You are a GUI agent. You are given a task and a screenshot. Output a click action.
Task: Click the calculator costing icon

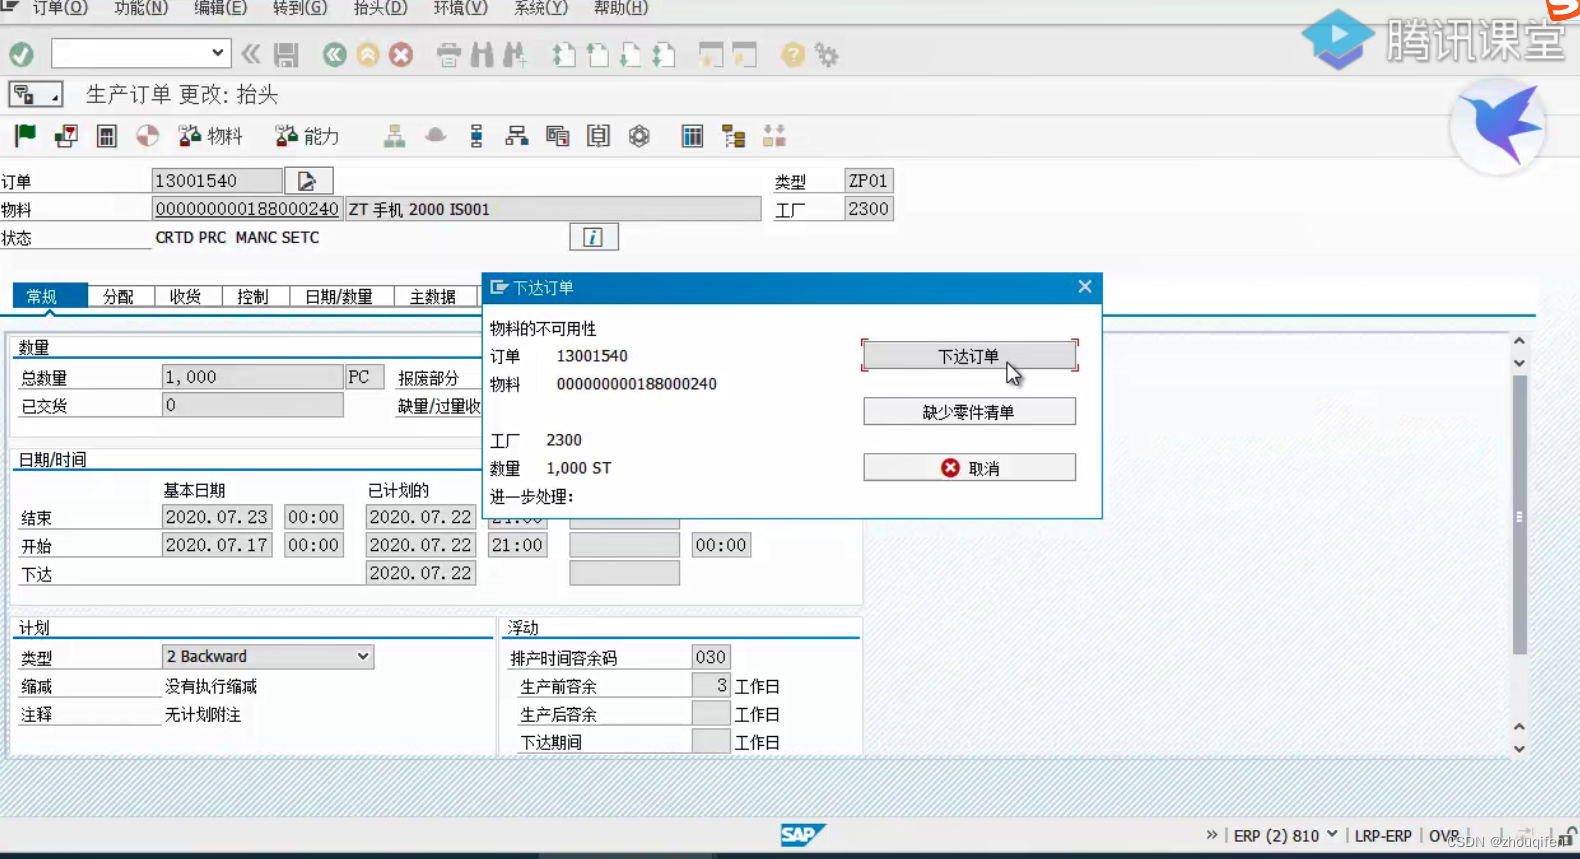pyautogui.click(x=107, y=135)
